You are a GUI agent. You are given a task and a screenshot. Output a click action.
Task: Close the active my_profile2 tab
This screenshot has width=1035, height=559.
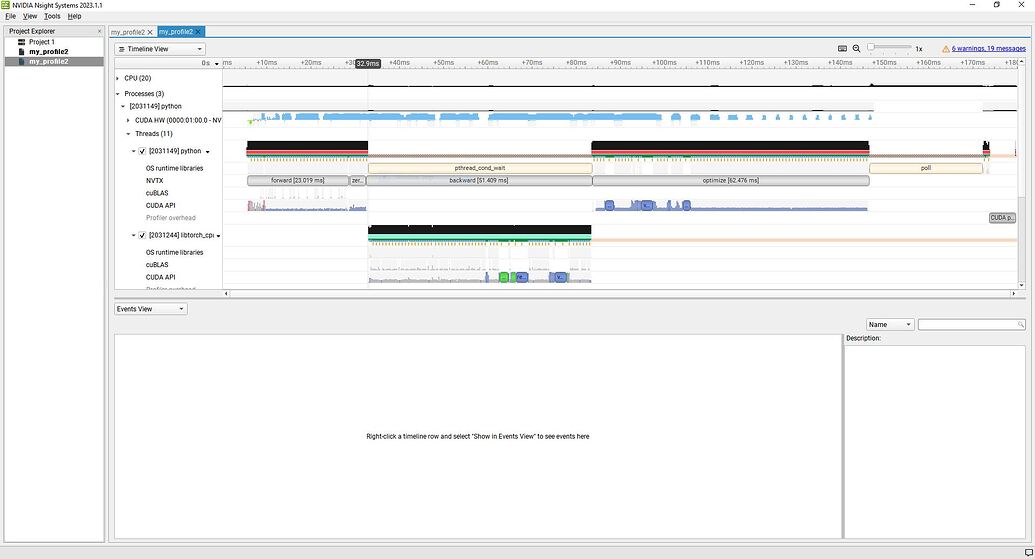click(x=199, y=32)
